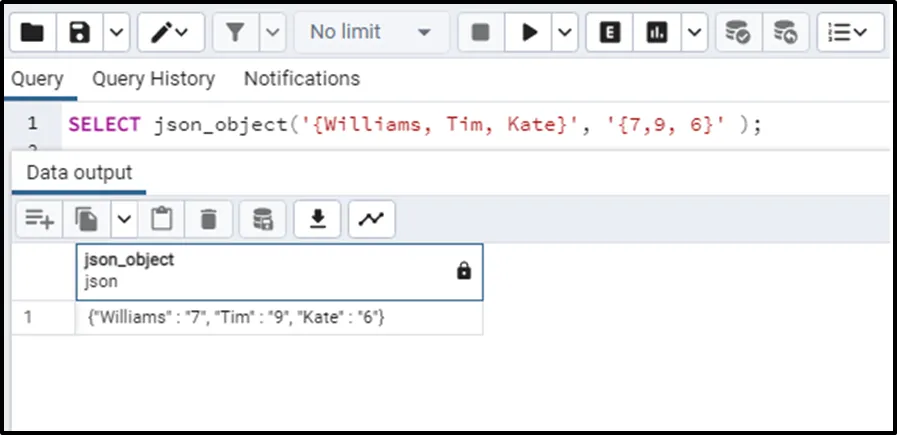Open the Notifications tab
The width and height of the screenshot is (897, 435).
(x=301, y=78)
